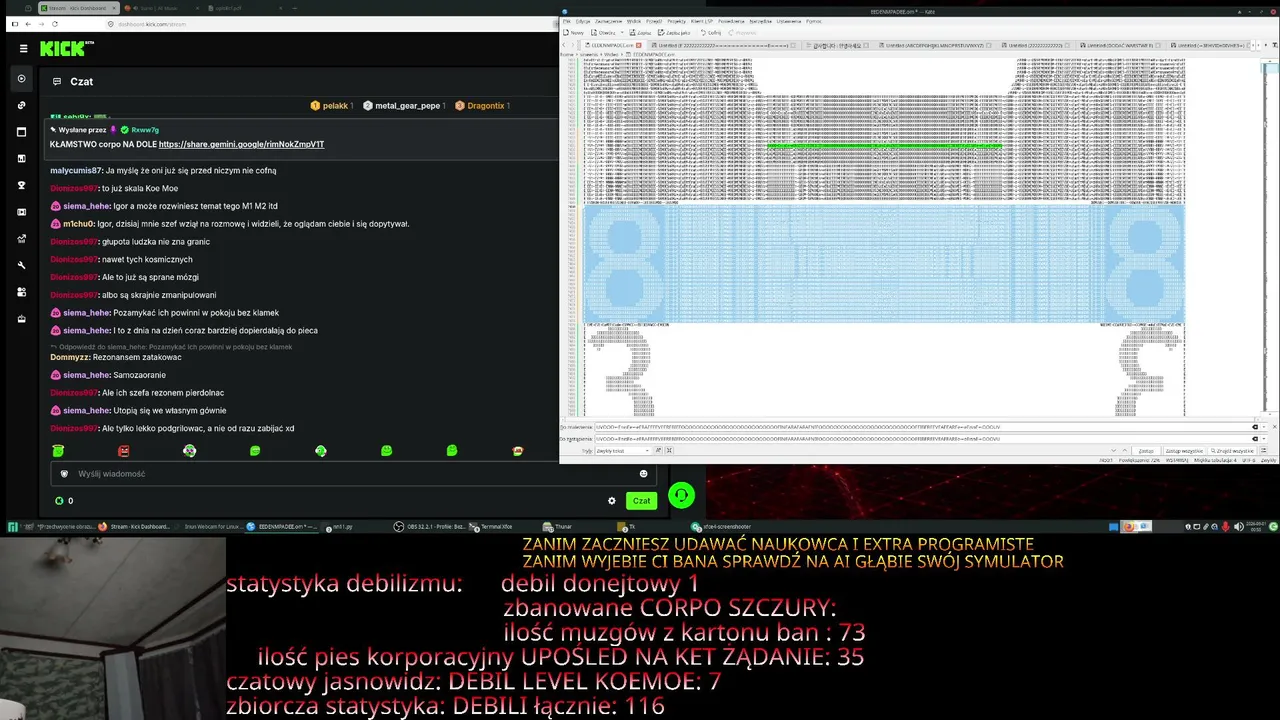The width and height of the screenshot is (1280, 720).
Task: Switch to Untitled (ABCDEFGHIJKLMNOPRSTUVWXYZ) tab
Action: (x=936, y=45)
